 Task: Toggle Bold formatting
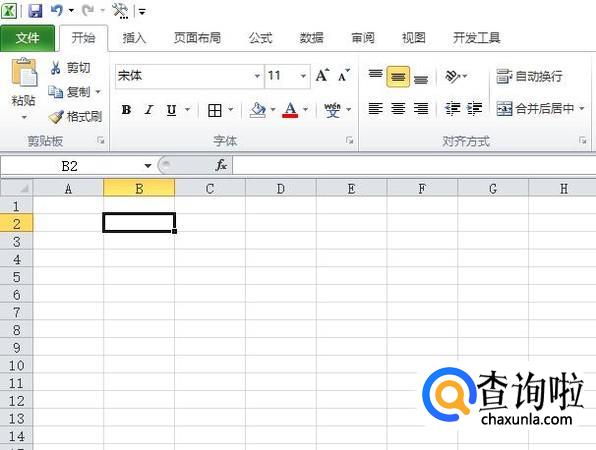126,110
